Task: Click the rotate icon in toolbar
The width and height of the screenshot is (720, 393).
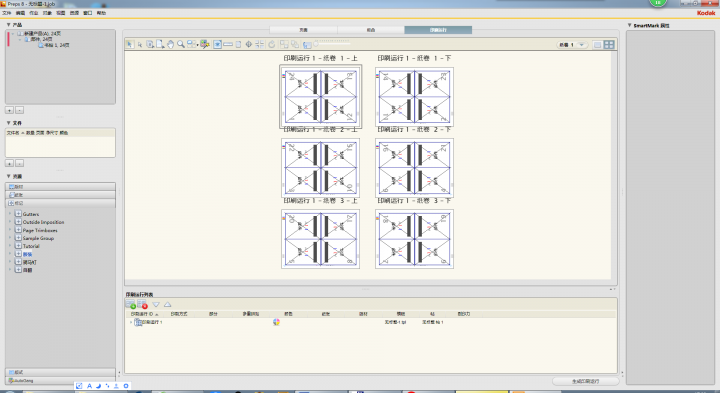Action: click(272, 45)
